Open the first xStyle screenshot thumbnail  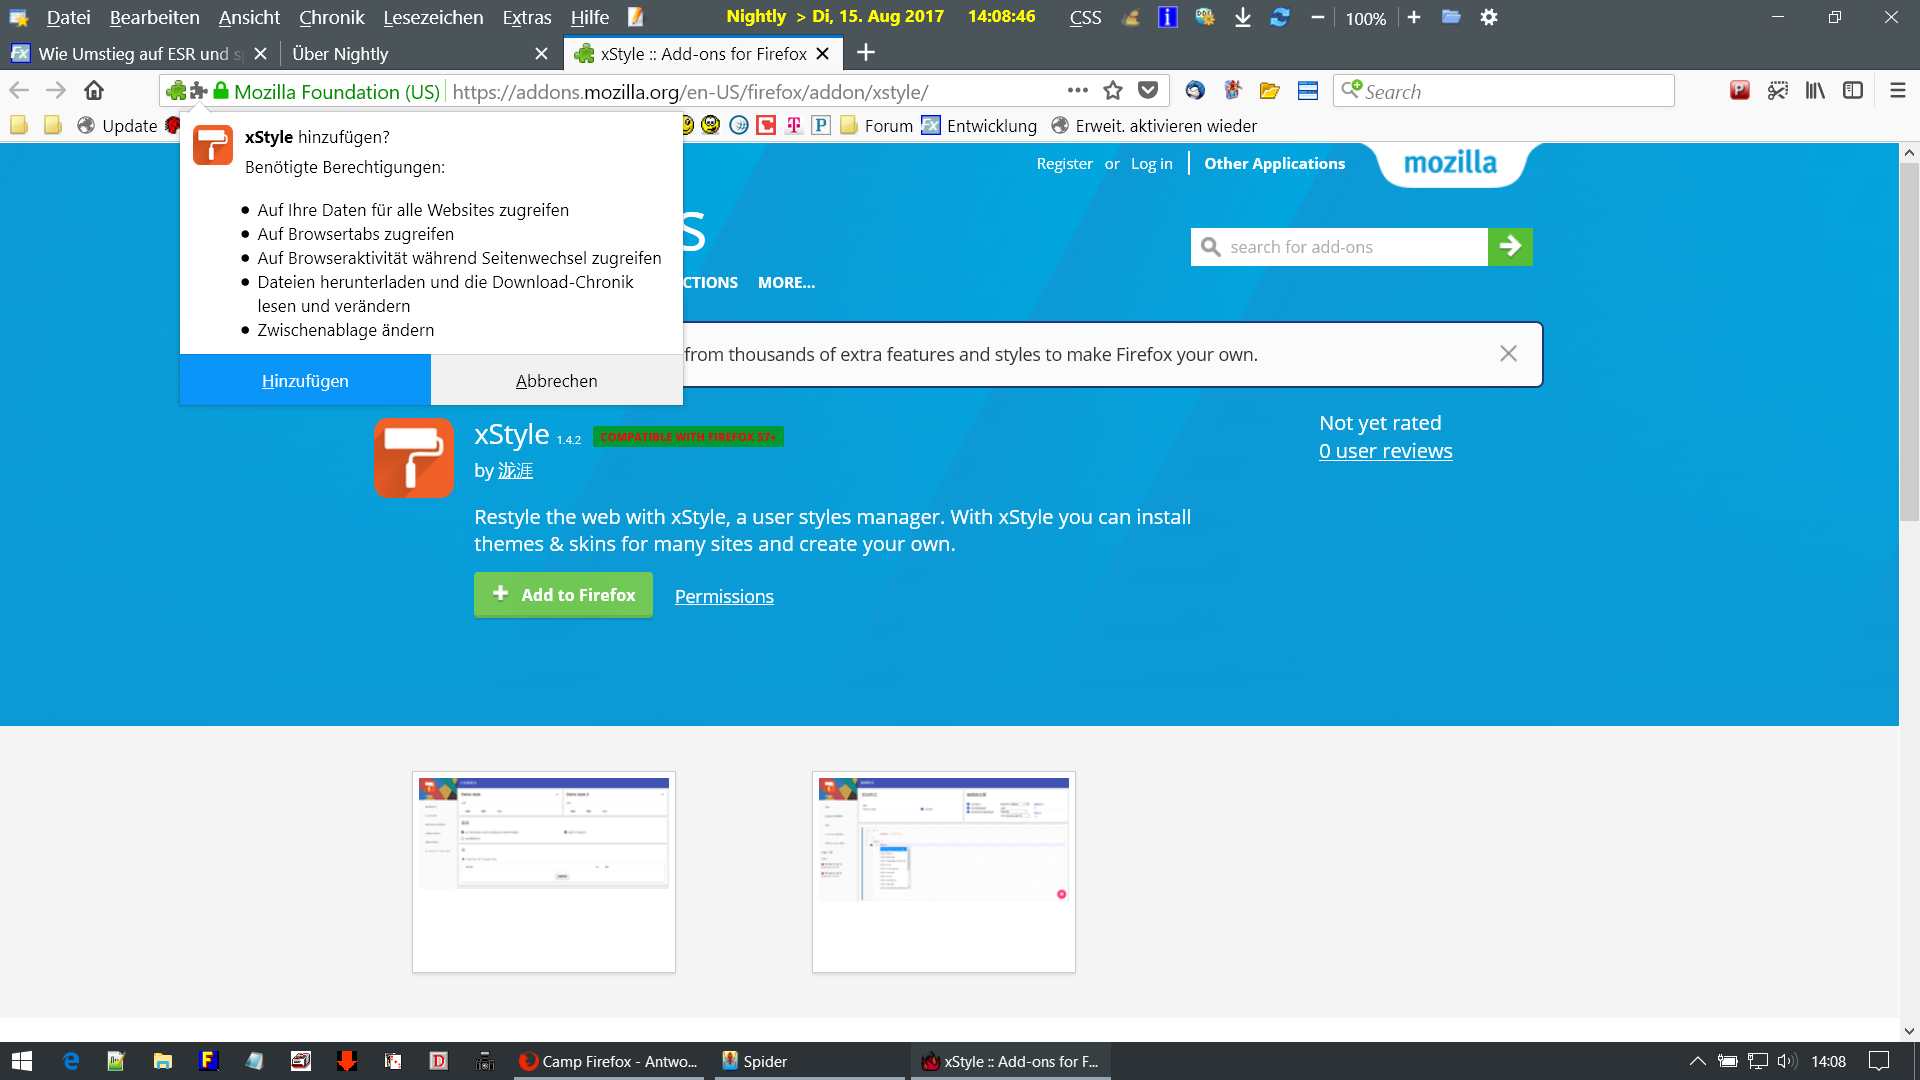pyautogui.click(x=544, y=871)
